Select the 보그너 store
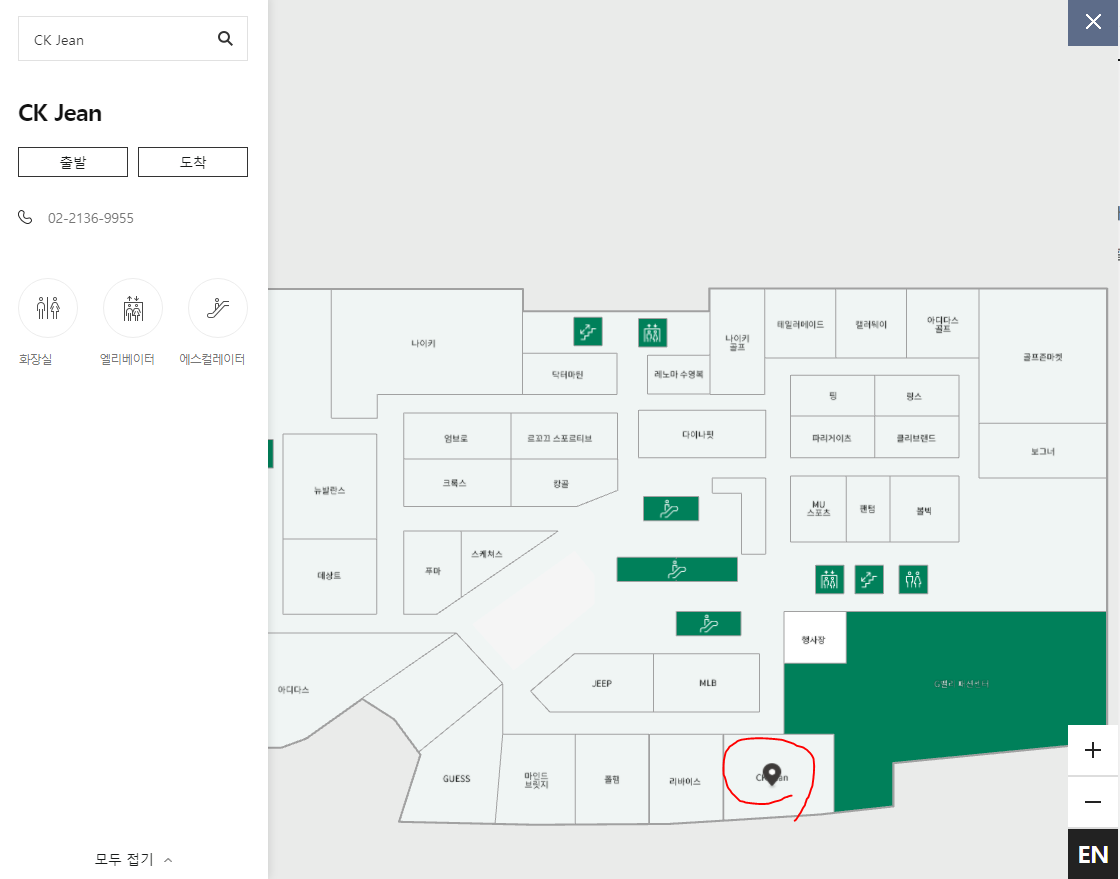Image resolution: width=1120 pixels, height=879 pixels. coord(1043,451)
